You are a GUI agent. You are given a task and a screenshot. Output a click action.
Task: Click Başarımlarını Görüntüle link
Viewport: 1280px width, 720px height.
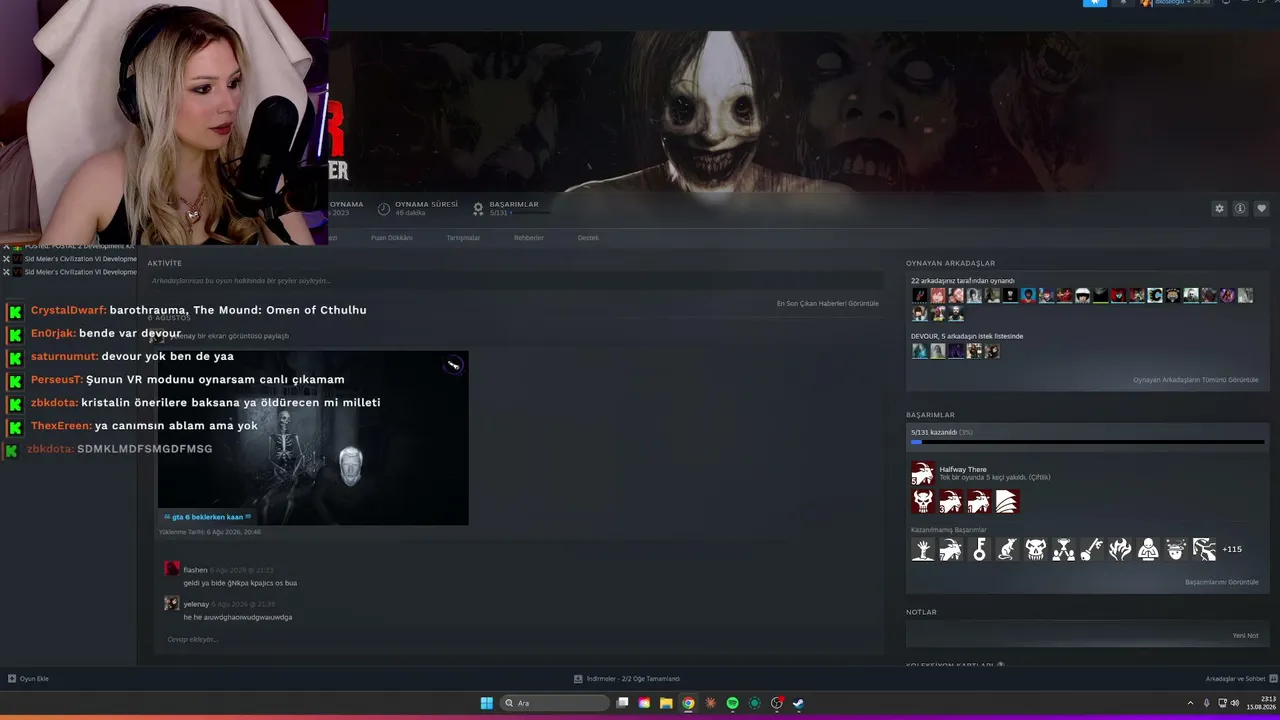tap(1222, 582)
